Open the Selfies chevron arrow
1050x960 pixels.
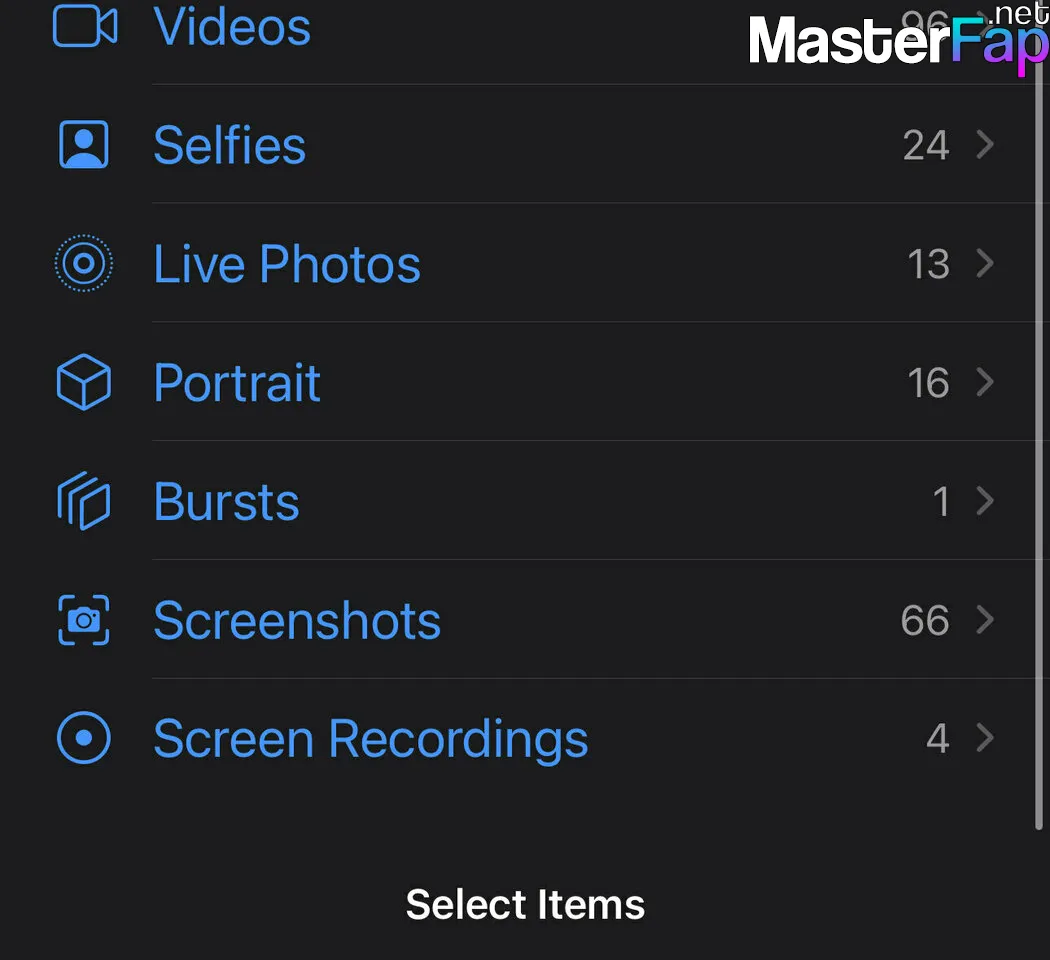pyautogui.click(x=985, y=145)
